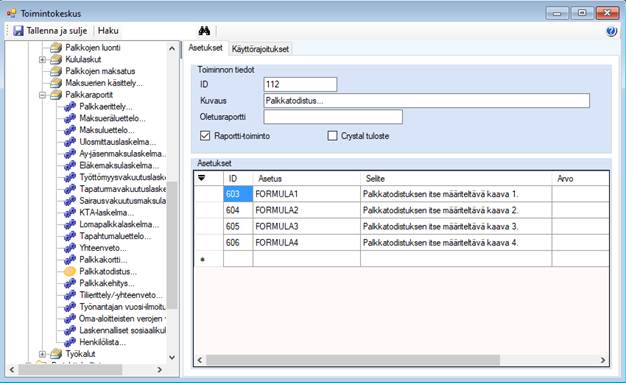
Task: Click the Tapaturmavakuutuslaskelma report icon
Action: 70,189
